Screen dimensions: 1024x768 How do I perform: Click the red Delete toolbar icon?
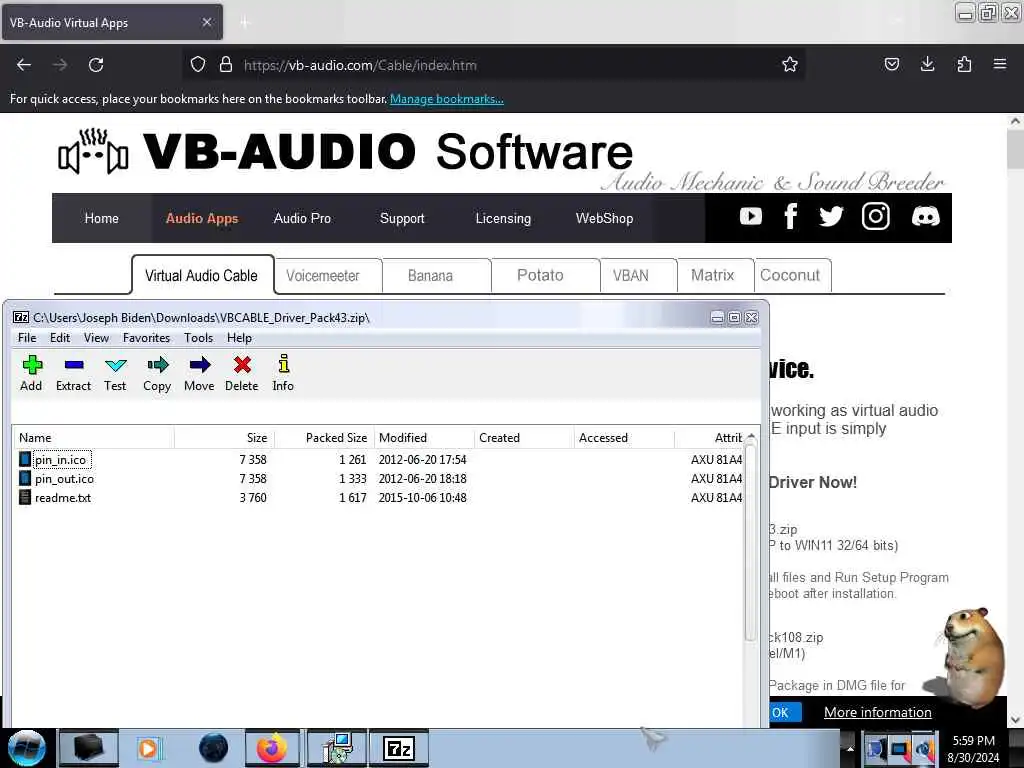(x=242, y=373)
